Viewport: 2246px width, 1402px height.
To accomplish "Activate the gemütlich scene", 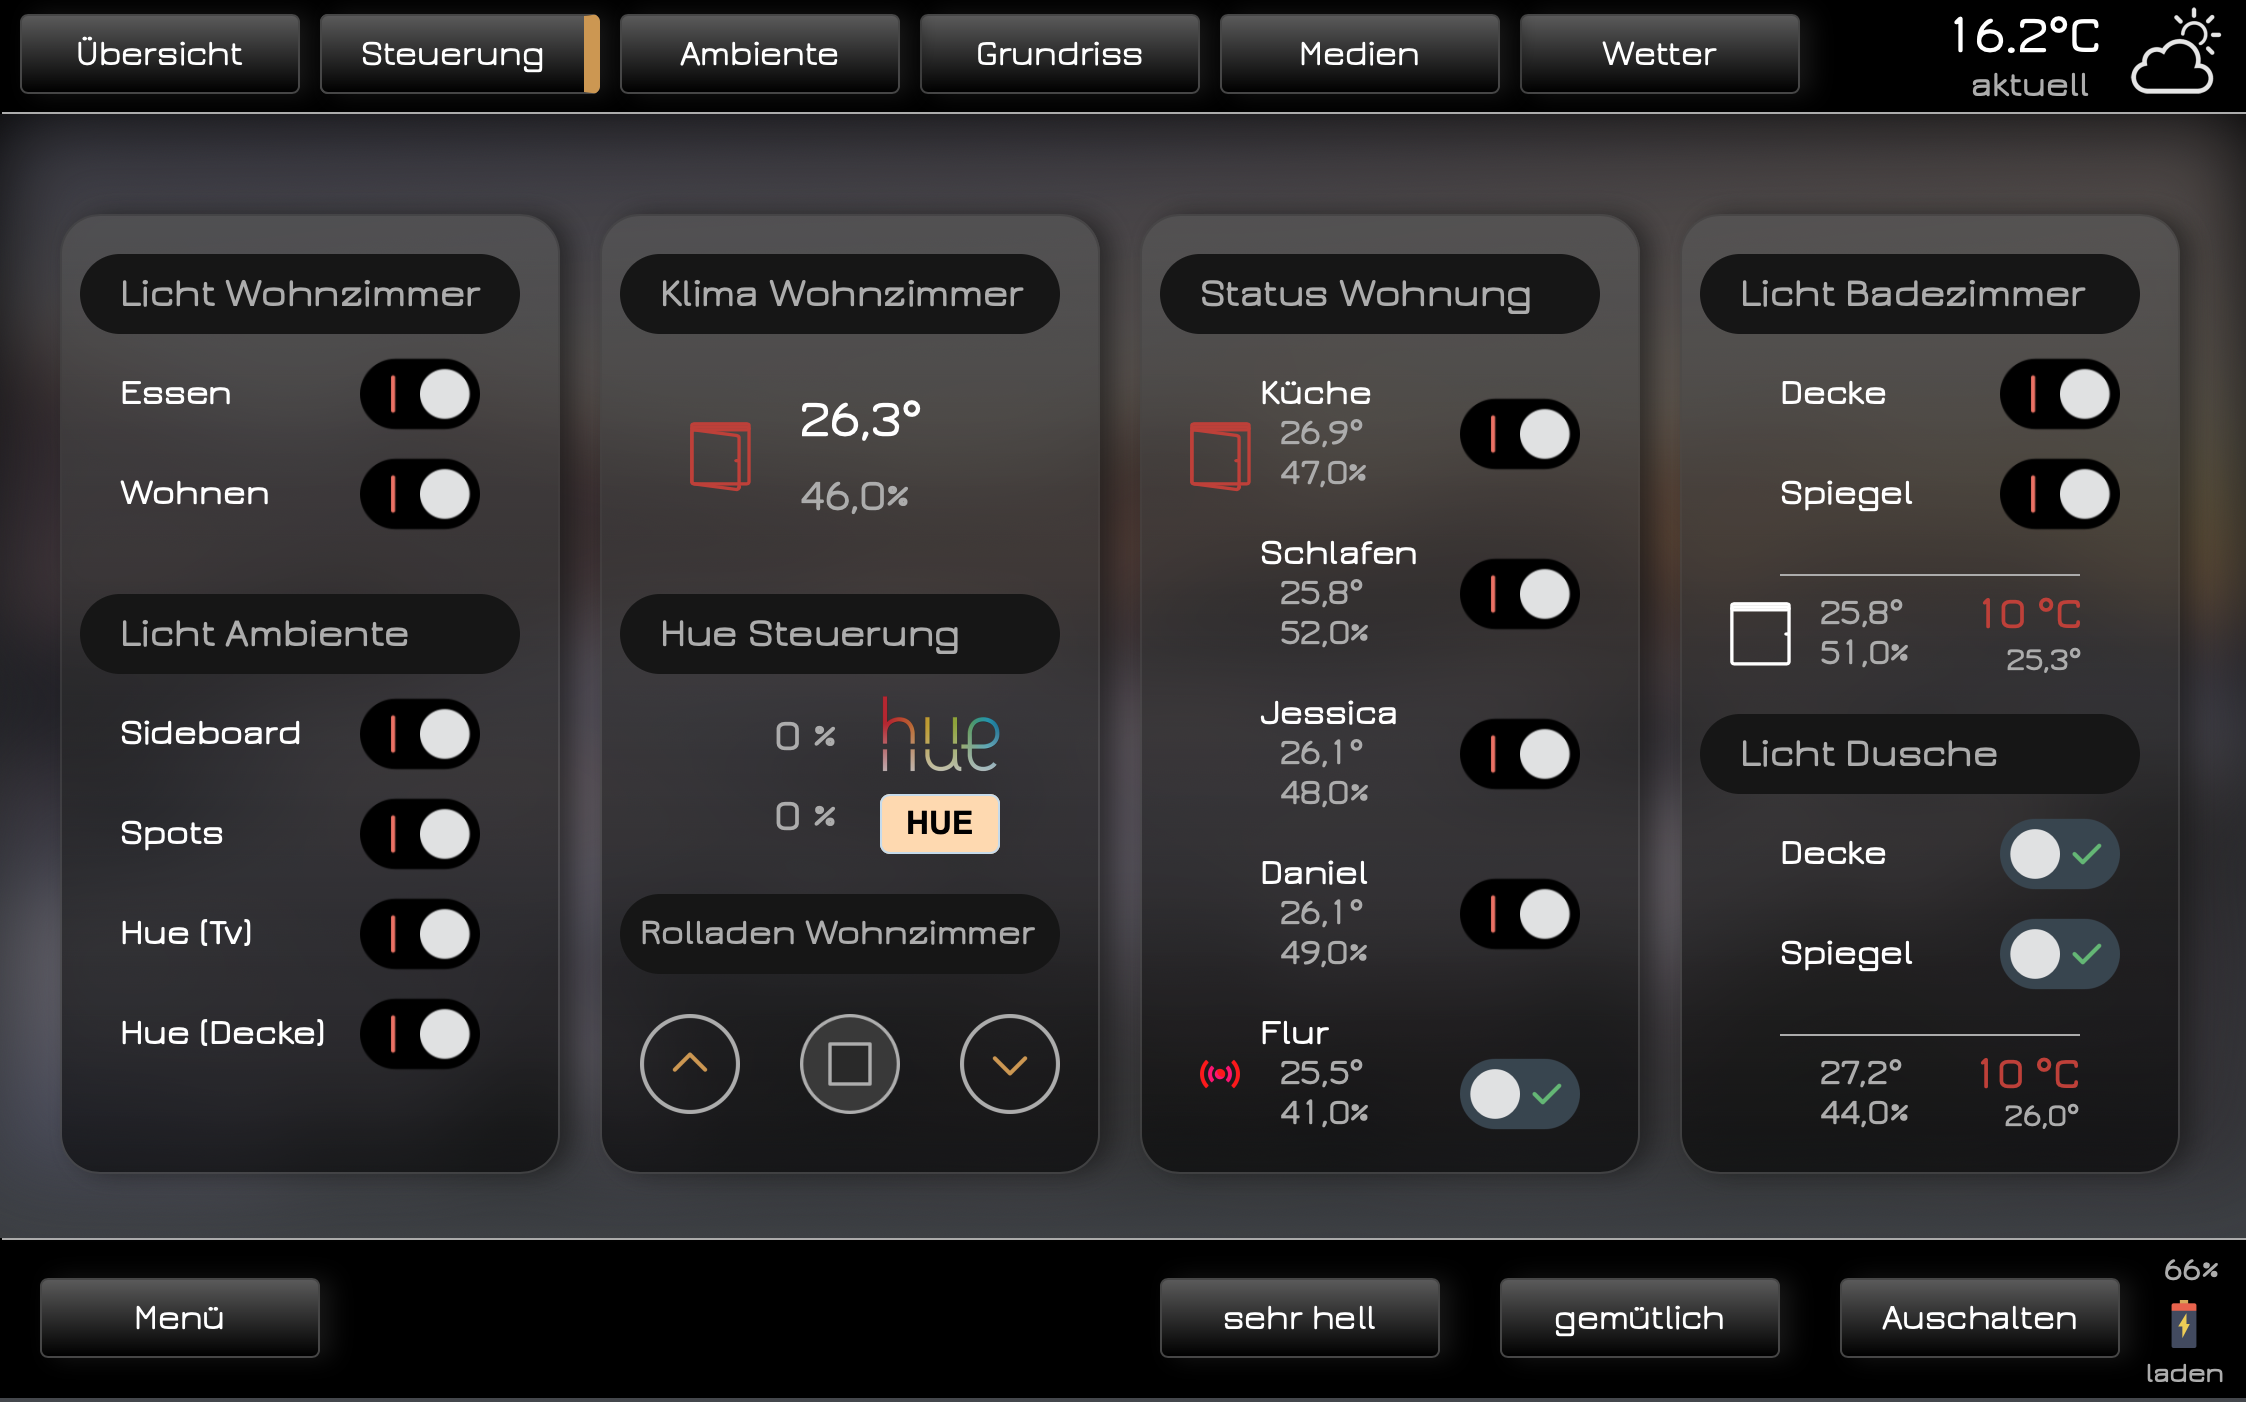I will [x=1640, y=1318].
